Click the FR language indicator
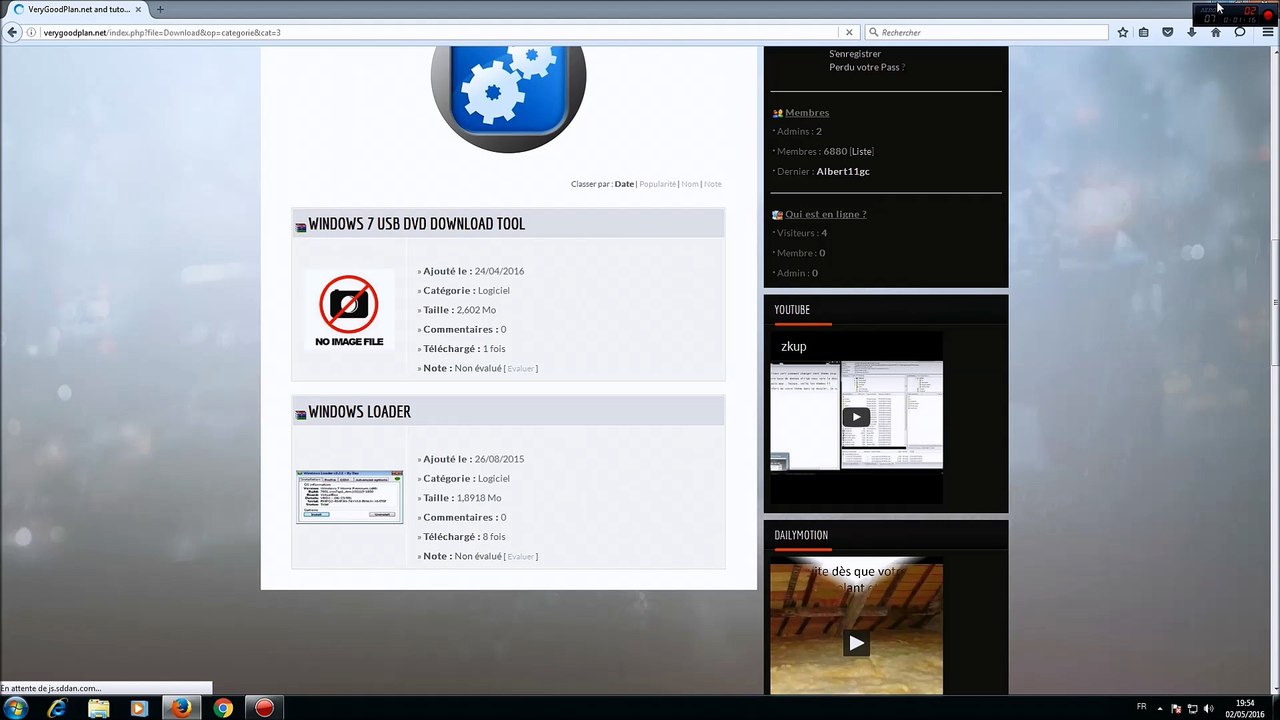The image size is (1280, 720). tap(1141, 707)
